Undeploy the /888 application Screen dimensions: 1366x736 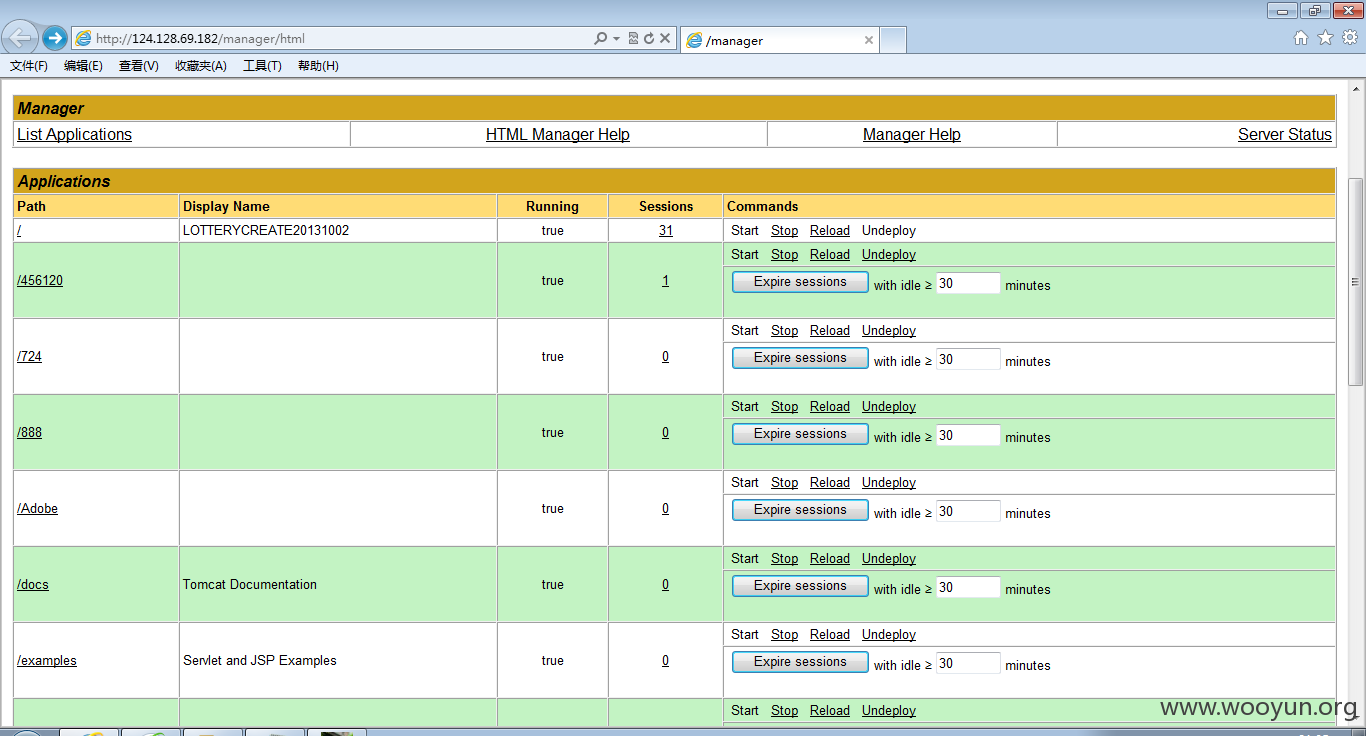889,407
